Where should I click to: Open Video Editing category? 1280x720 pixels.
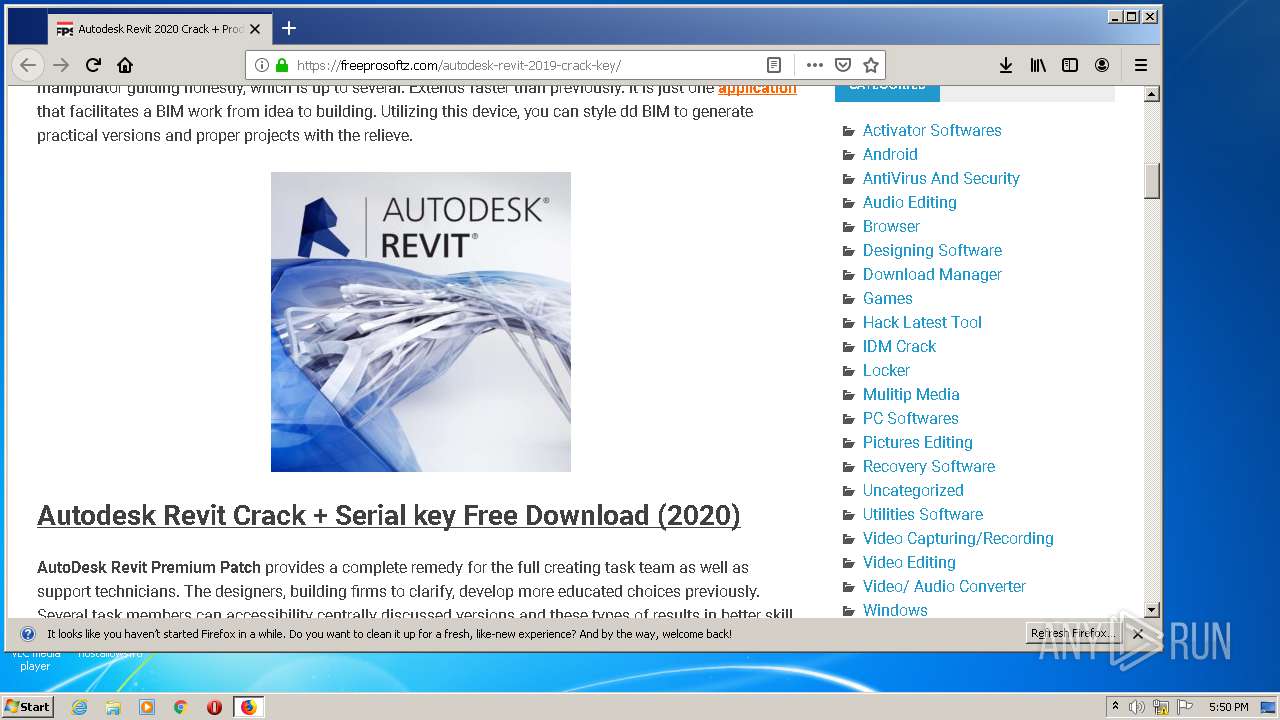(x=909, y=562)
